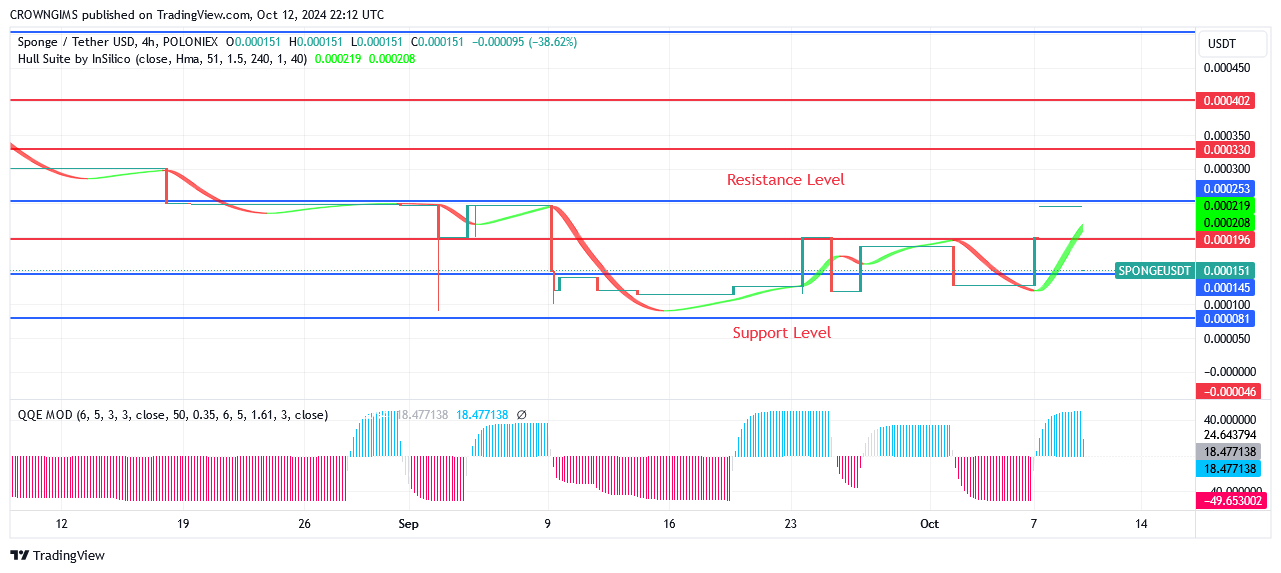1281x573 pixels.
Task: Select the Sep label on the time axis
Action: click(x=407, y=524)
